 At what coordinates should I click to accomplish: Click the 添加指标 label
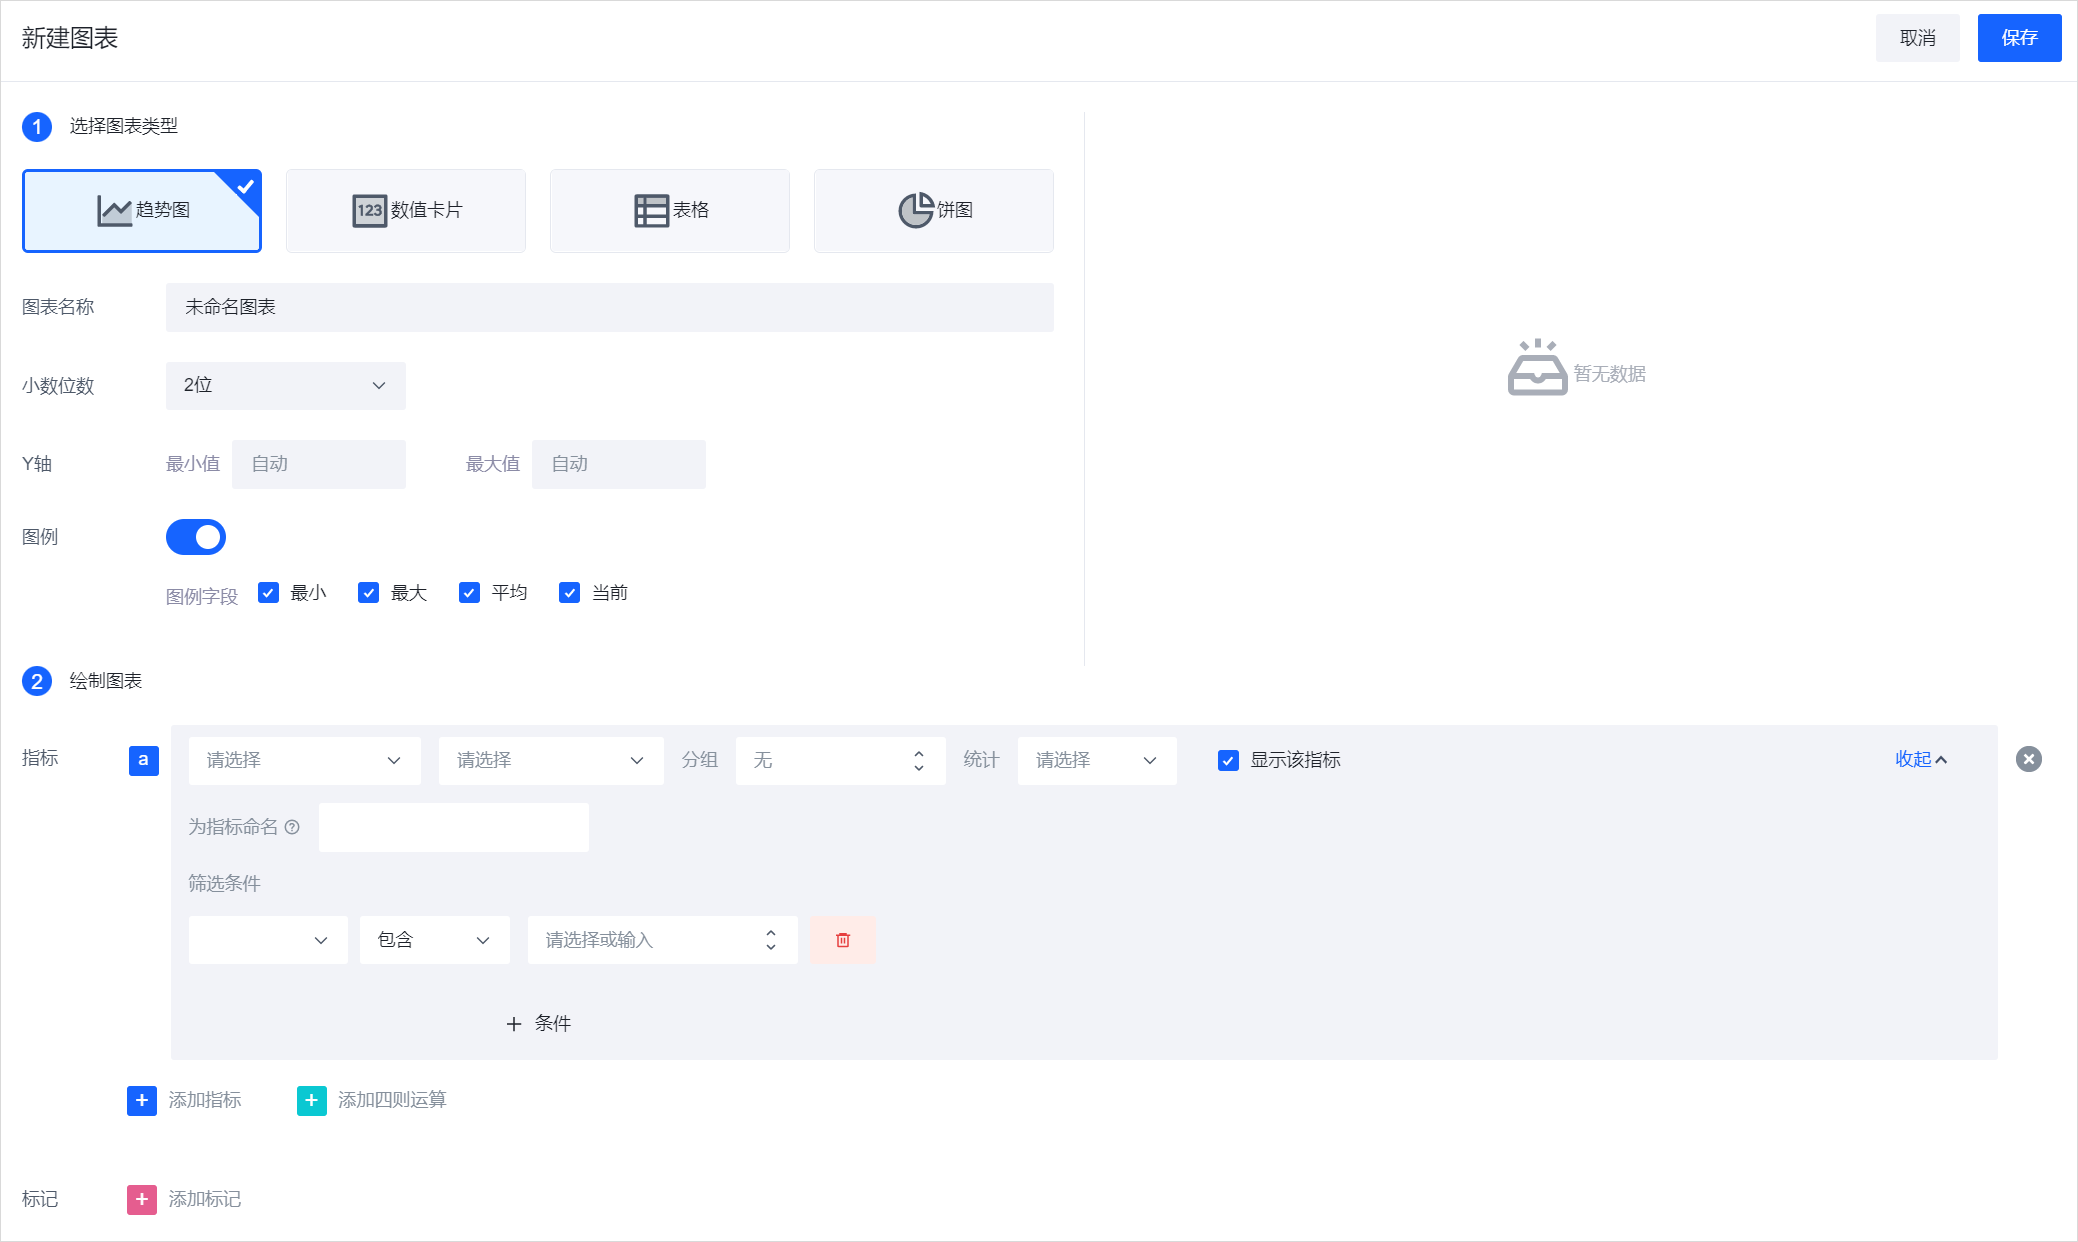click(205, 1100)
